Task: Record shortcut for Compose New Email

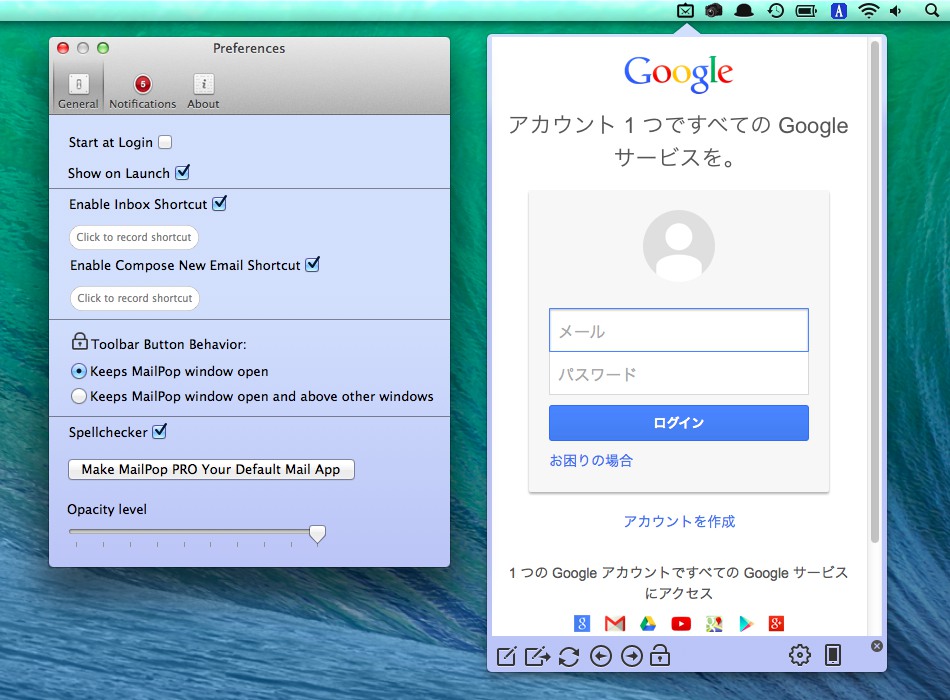Action: pyautogui.click(x=135, y=298)
